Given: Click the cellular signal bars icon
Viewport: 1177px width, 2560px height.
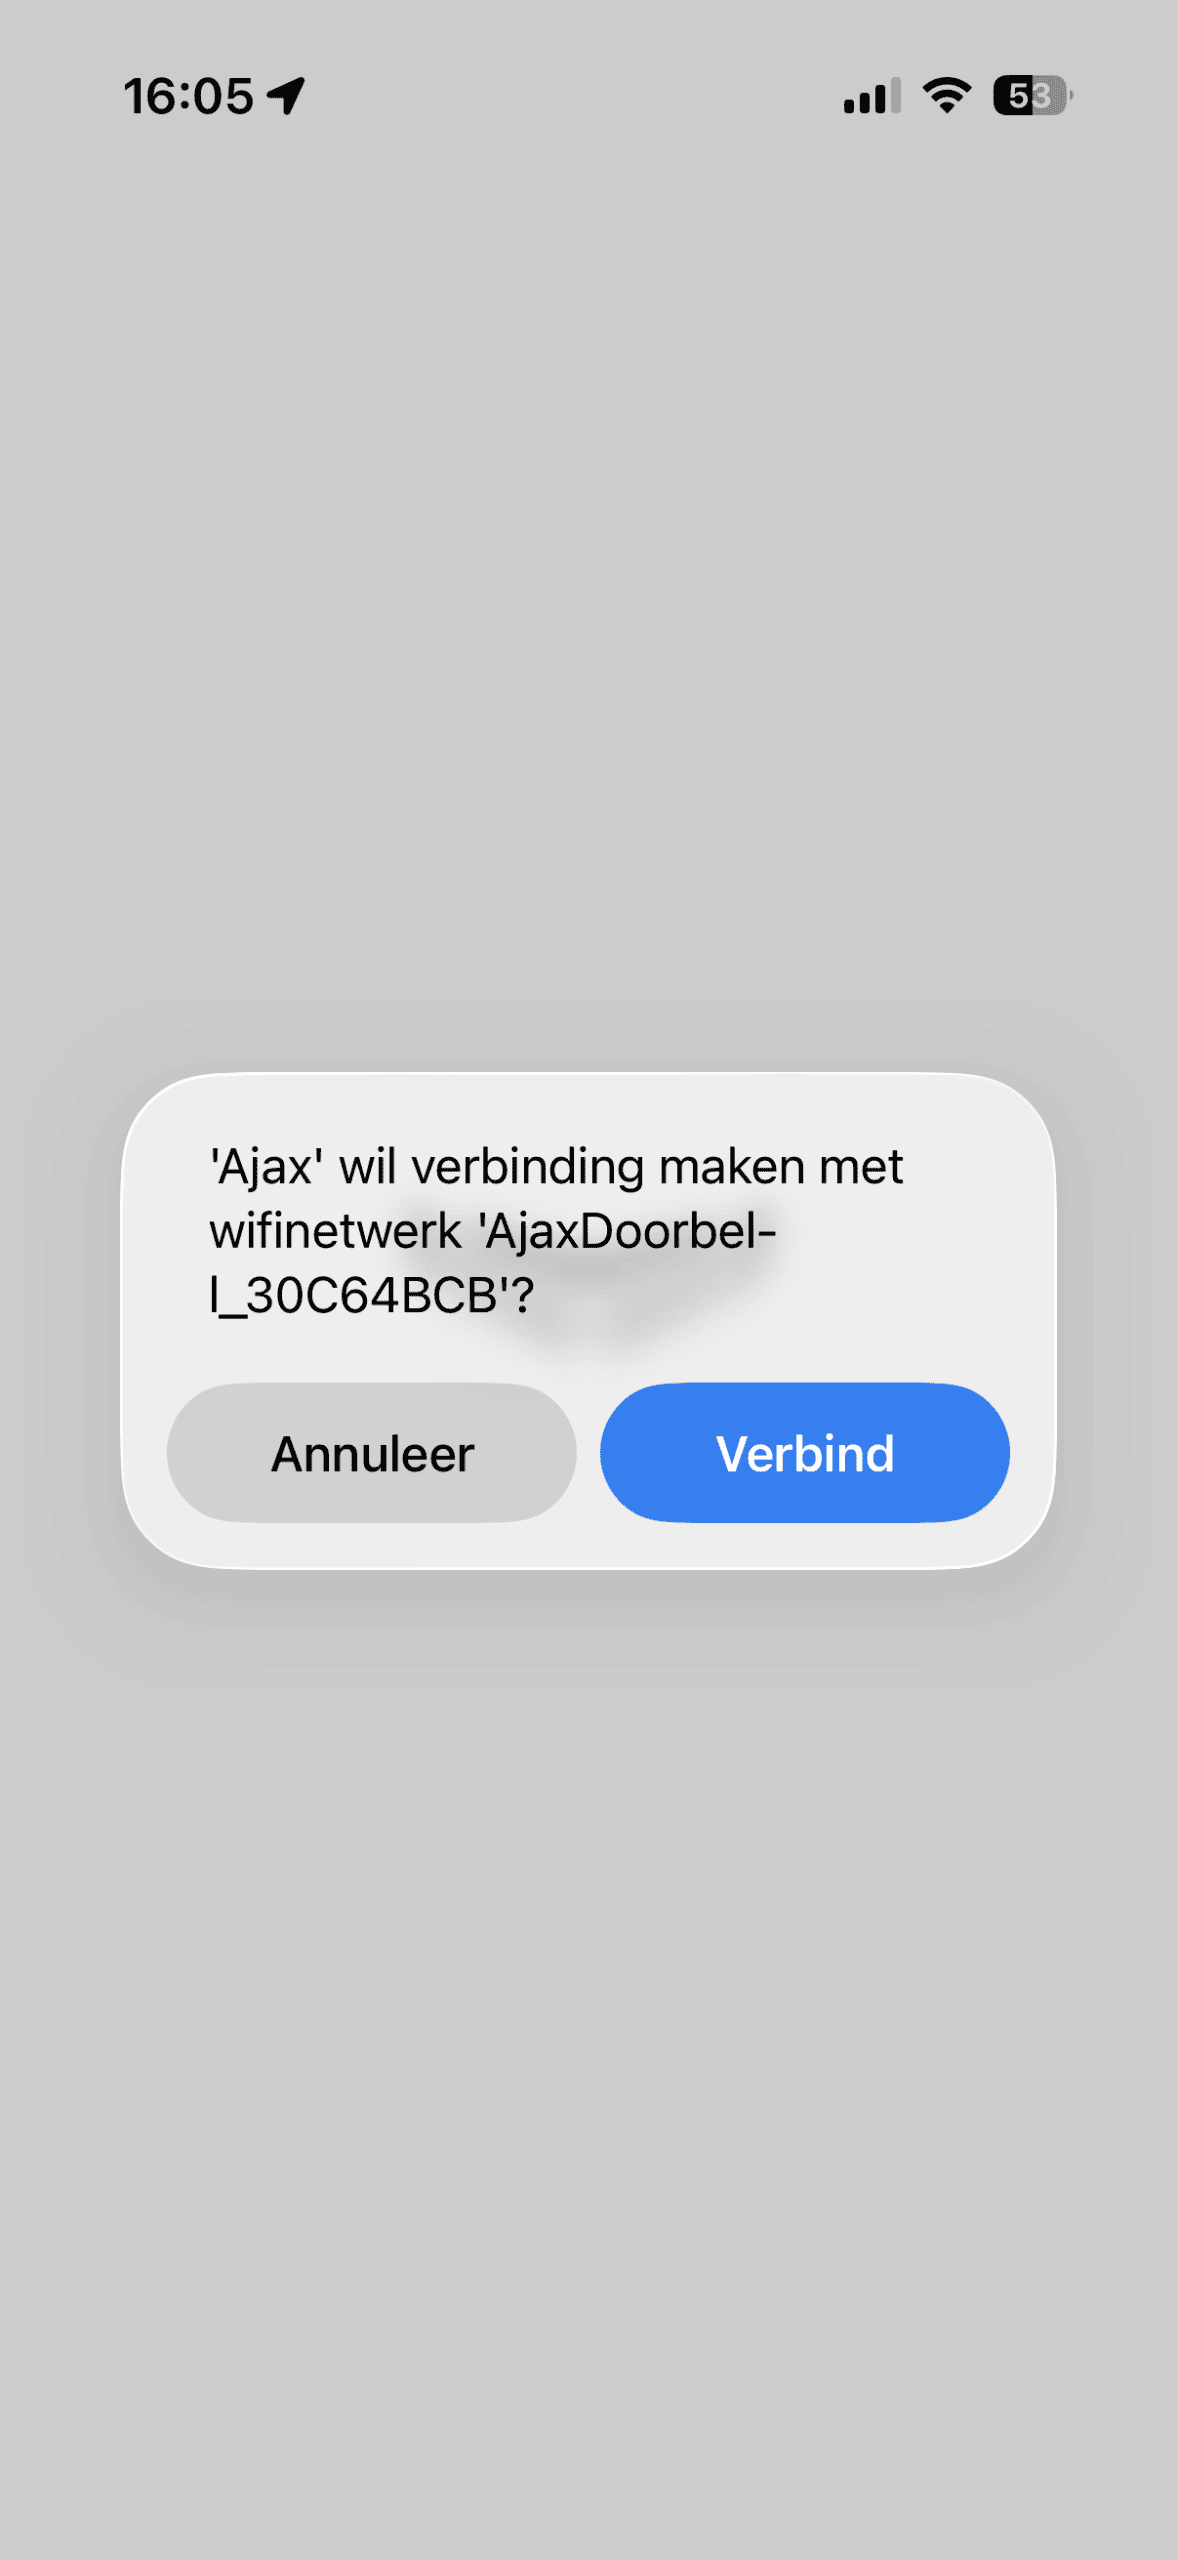Looking at the screenshot, I should tap(871, 96).
